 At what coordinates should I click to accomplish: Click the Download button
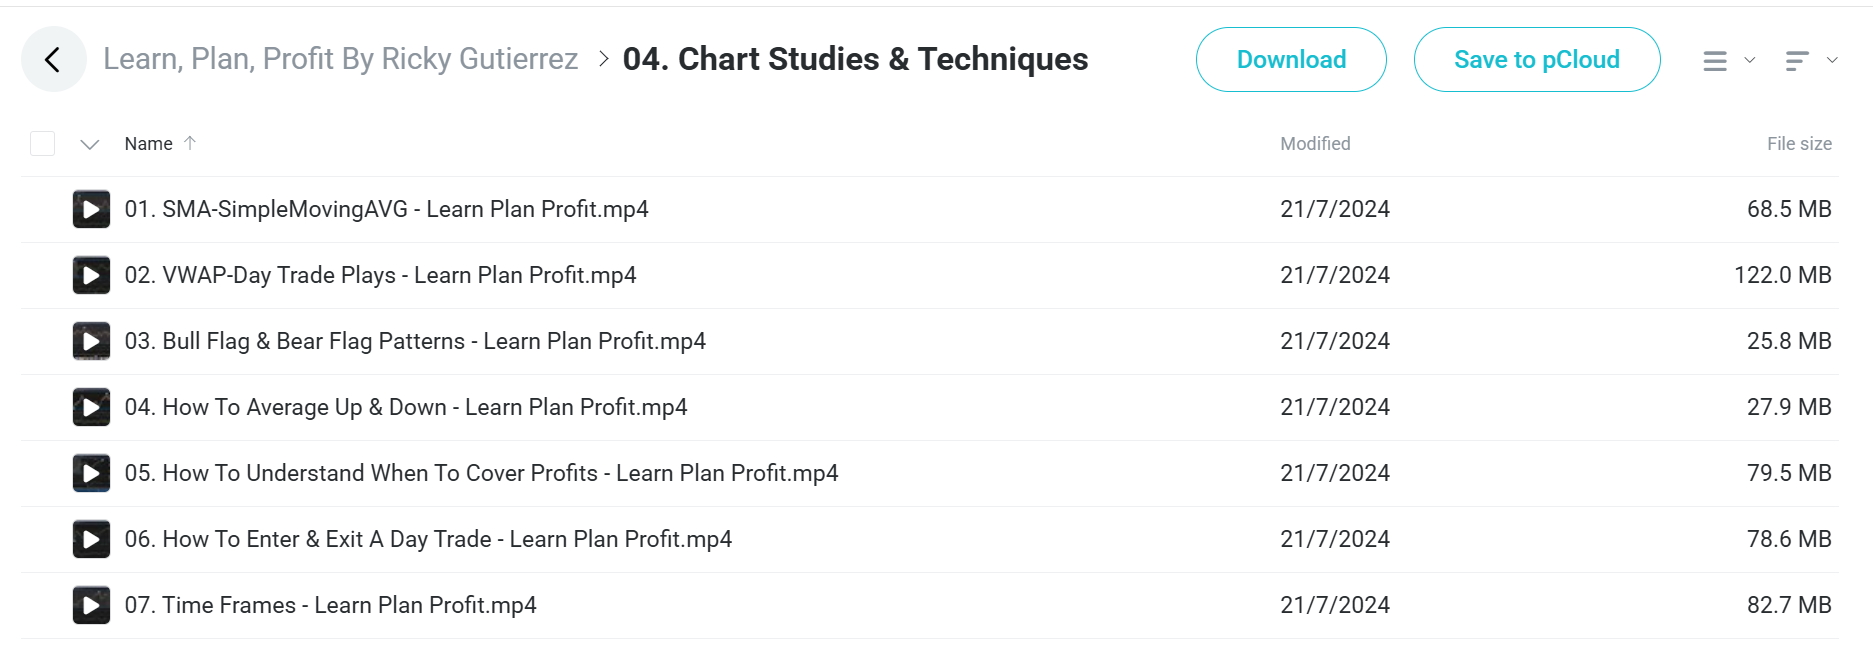[x=1291, y=60]
